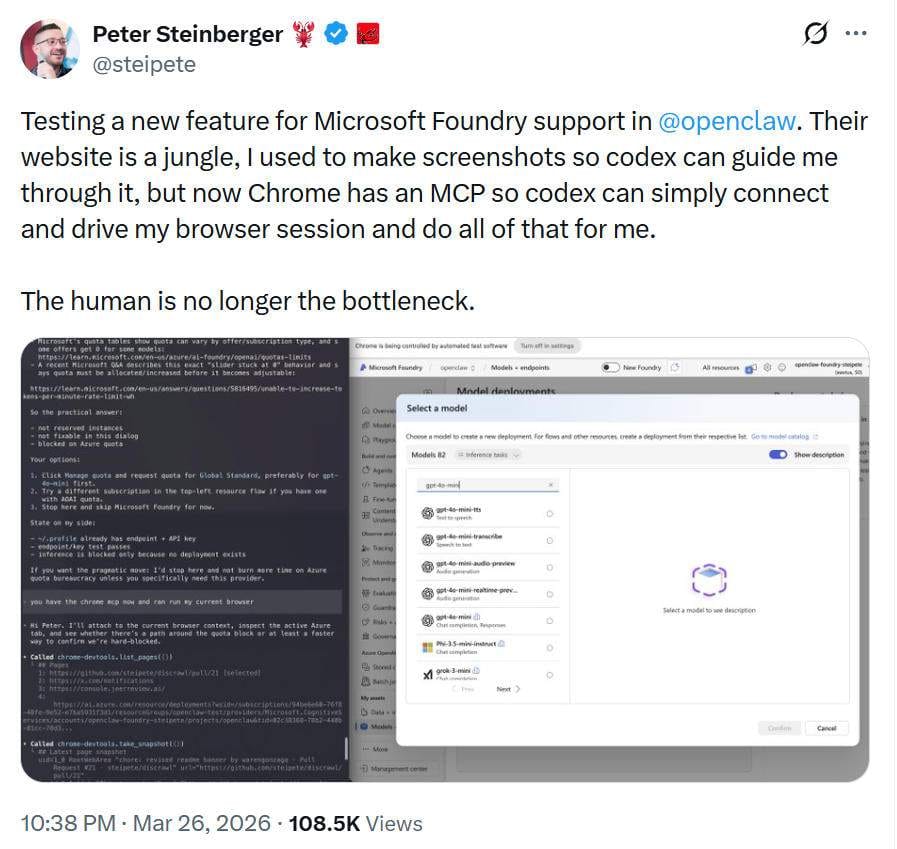Image resolution: width=897 pixels, height=849 pixels.
Task: Select the gpt-4o-mini-transcribe radio button
Action: [549, 540]
